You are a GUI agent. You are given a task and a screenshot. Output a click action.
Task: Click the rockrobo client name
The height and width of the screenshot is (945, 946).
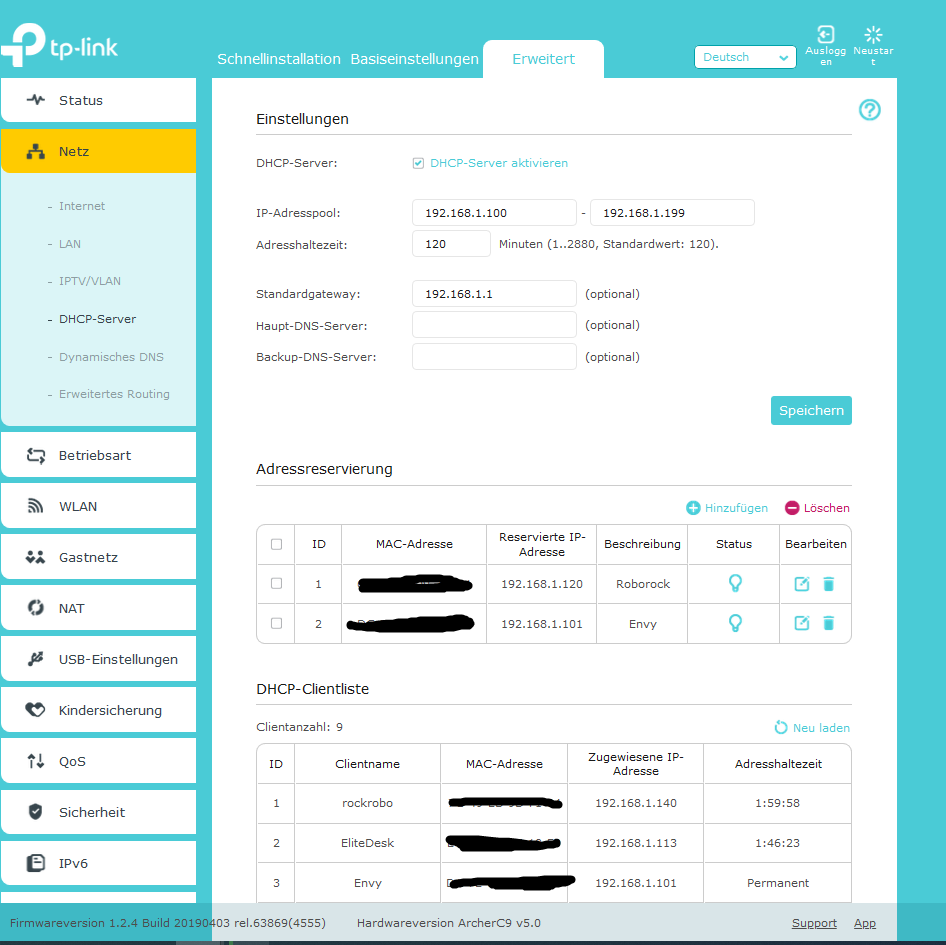tap(367, 803)
